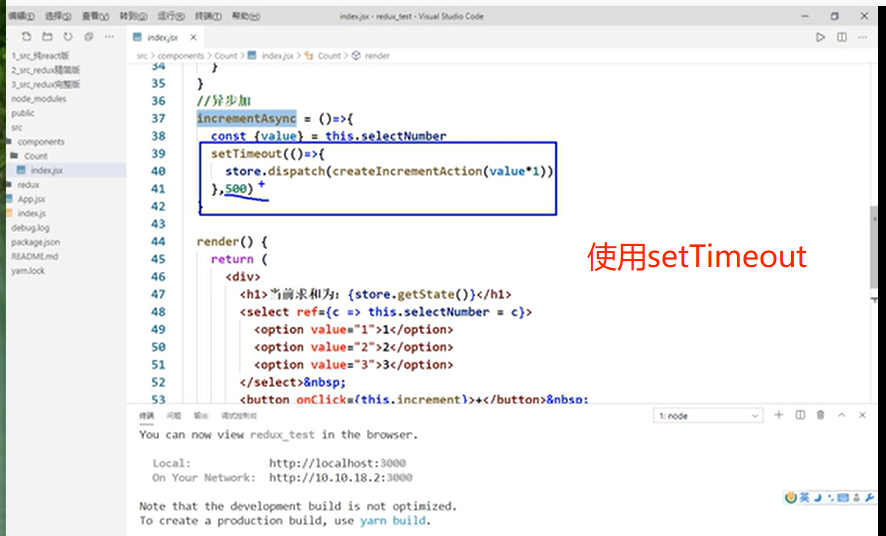This screenshot has height=536, width=886.
Task: Click the index.jsx file icon in breadcrumb
Action: point(252,55)
